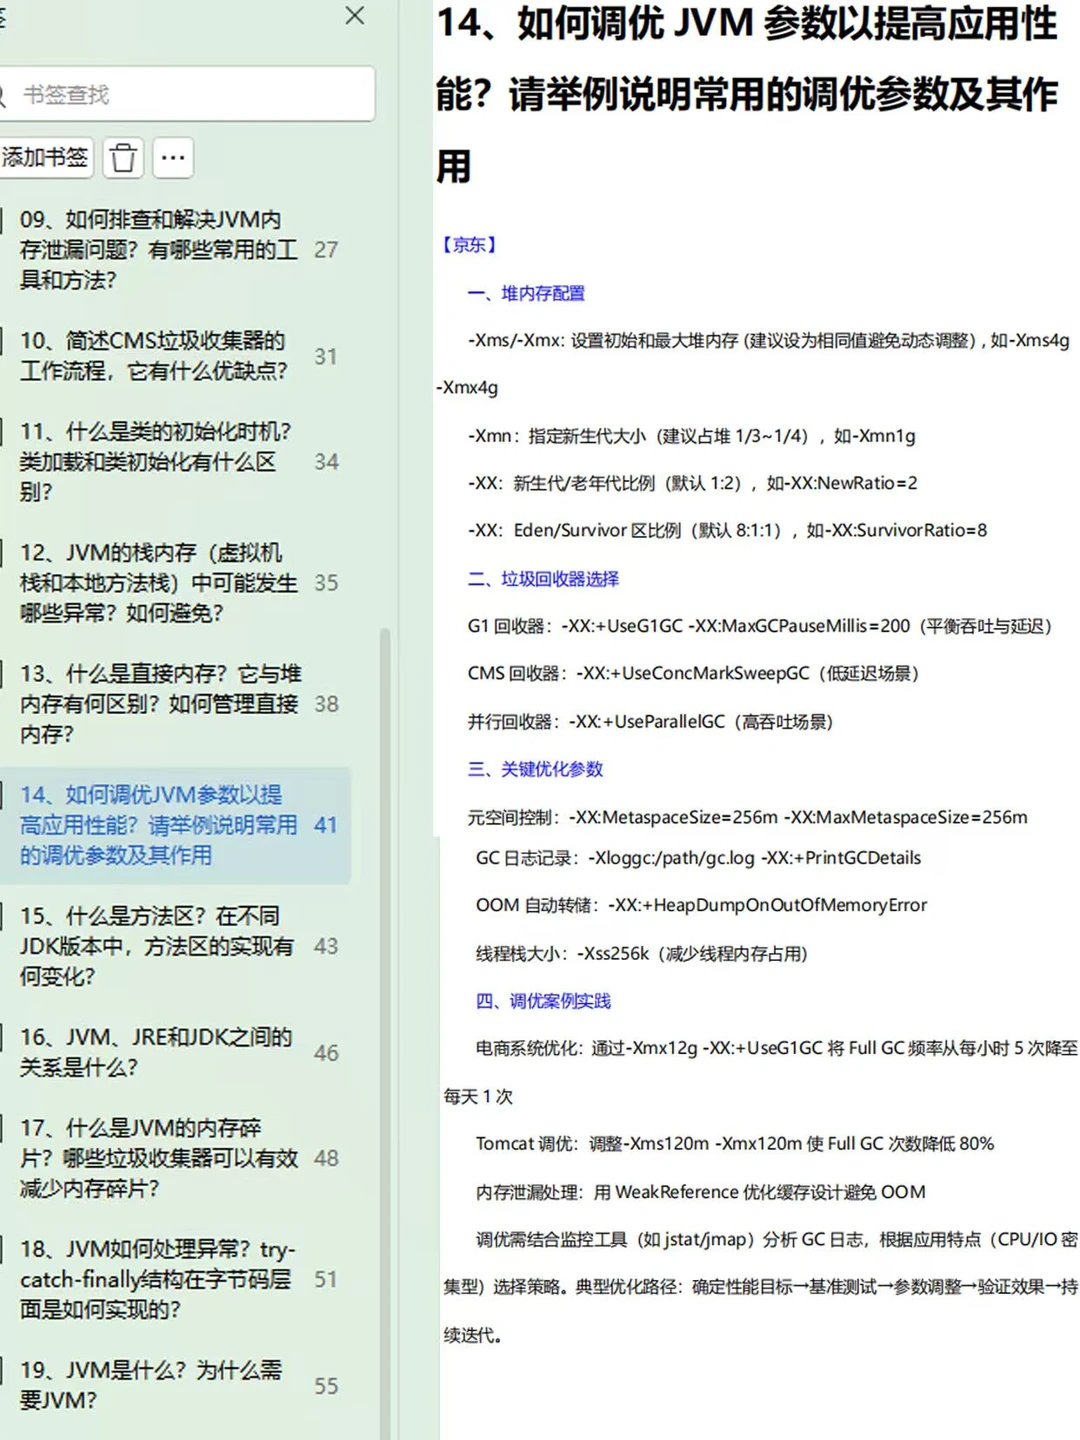Click the 添加书签 button
1080x1440 pixels.
pos(44,158)
